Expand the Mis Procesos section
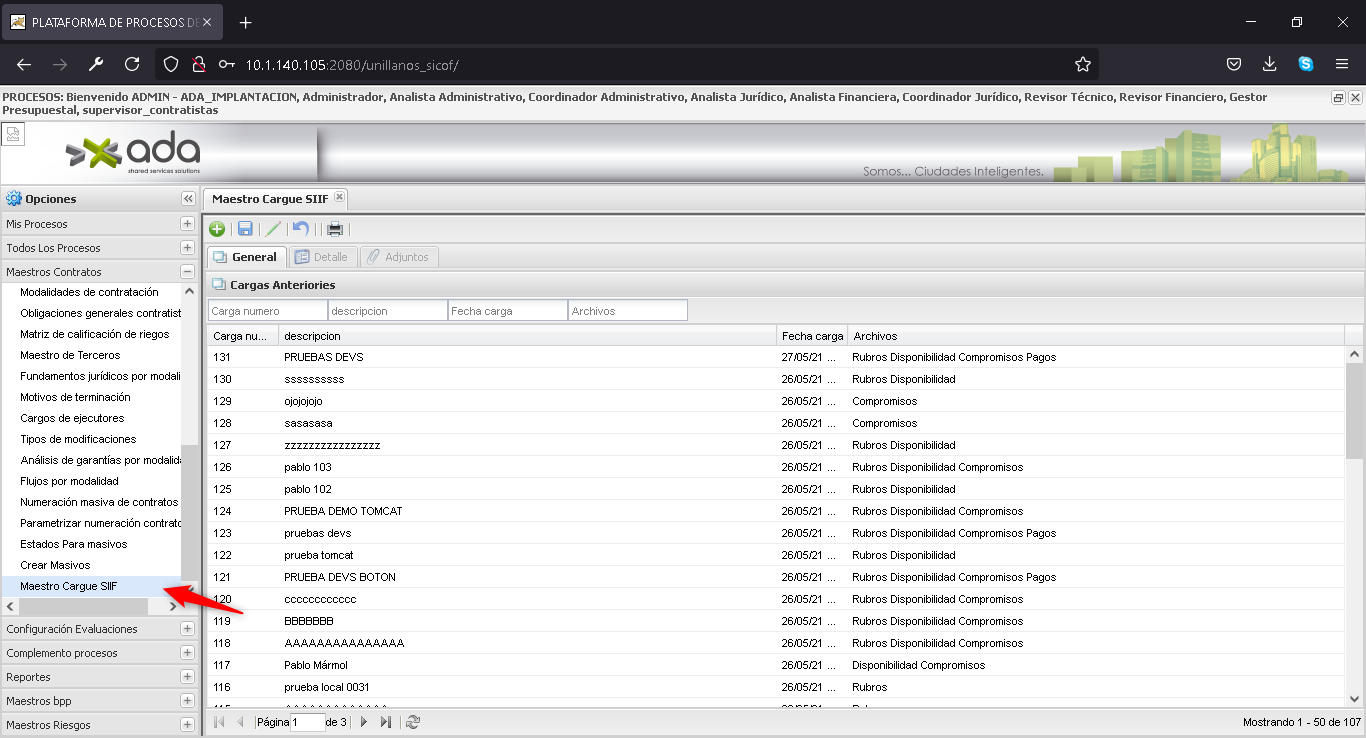Screen dimensions: 1366x738 pos(187,224)
